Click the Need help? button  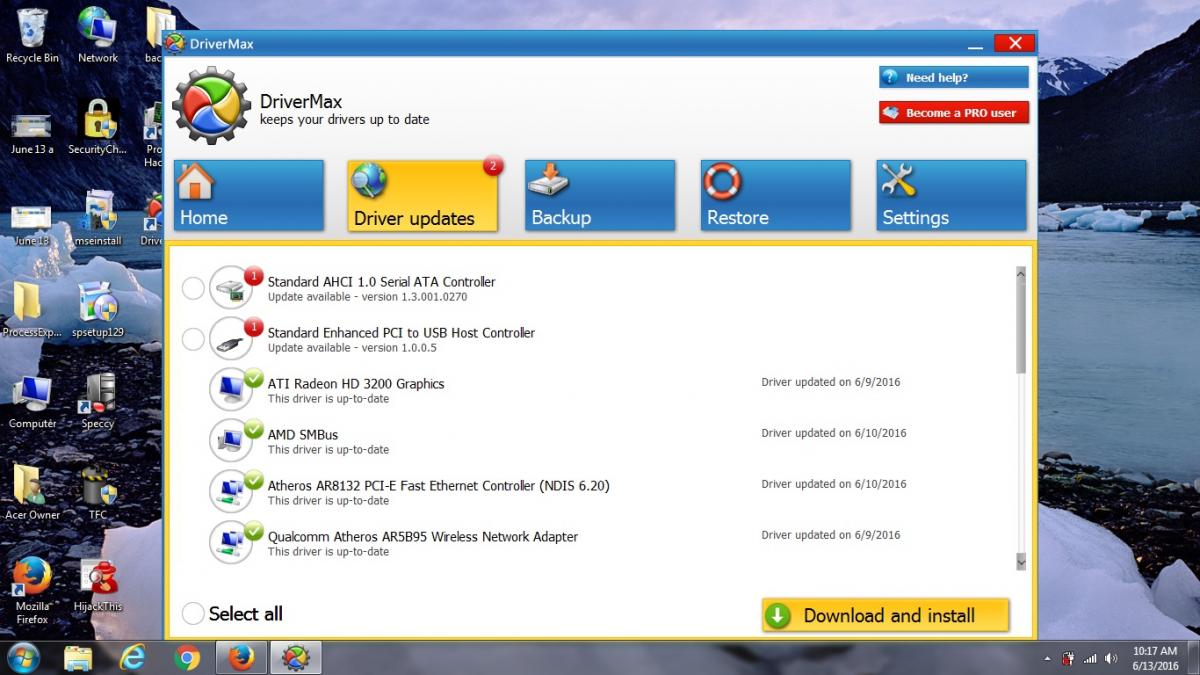click(x=954, y=77)
